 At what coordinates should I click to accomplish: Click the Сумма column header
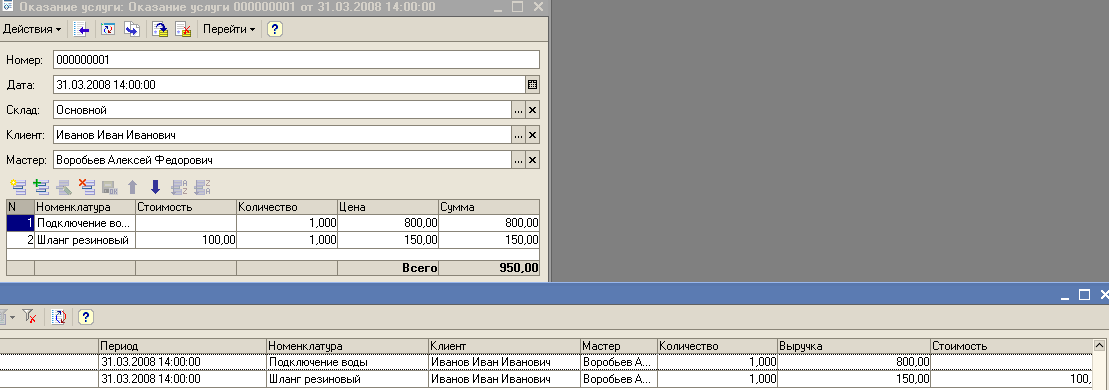pos(489,207)
